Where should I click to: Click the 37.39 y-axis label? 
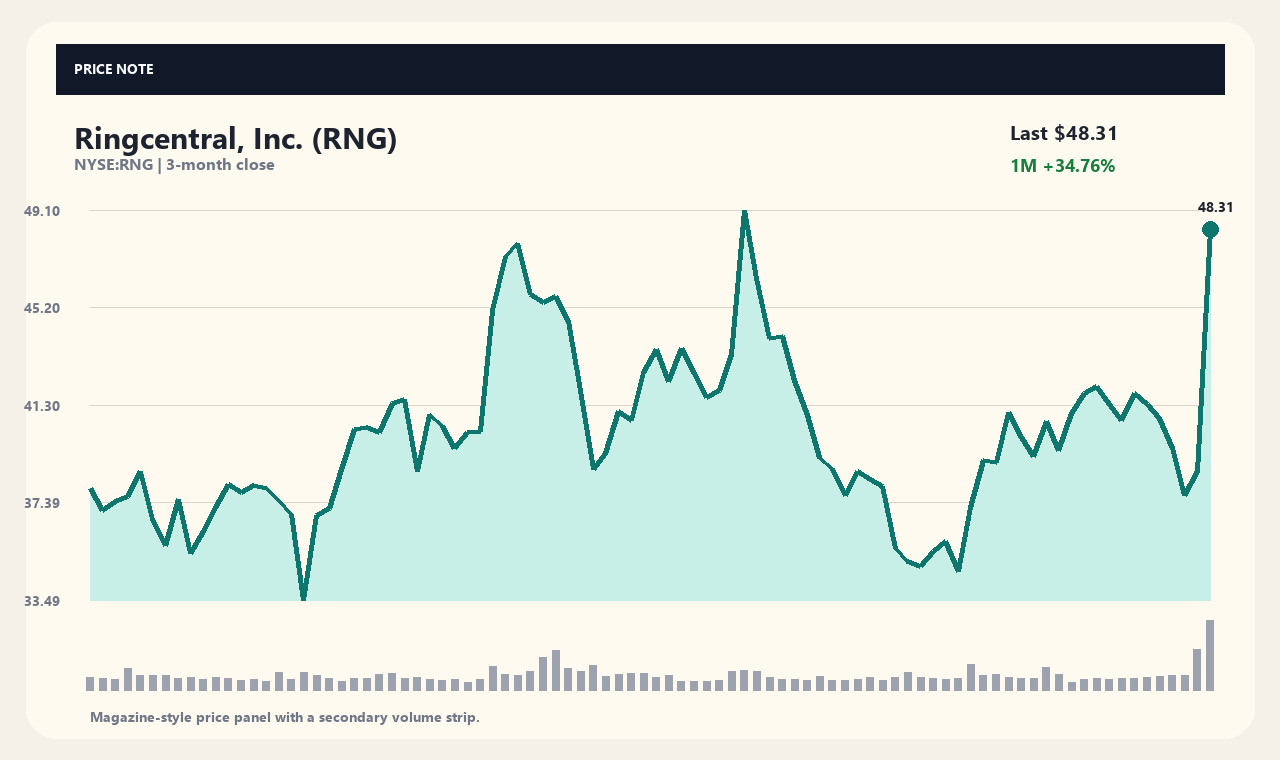coord(42,503)
